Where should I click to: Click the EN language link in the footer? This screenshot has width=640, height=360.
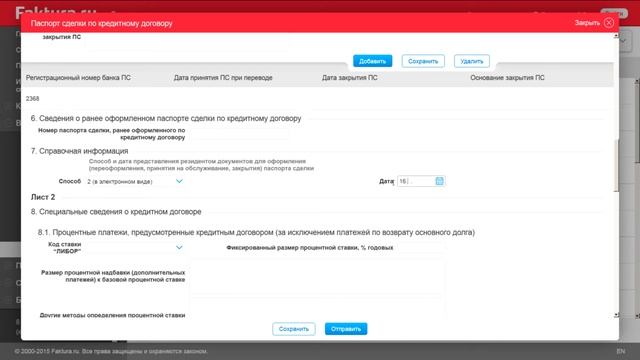pos(620,351)
